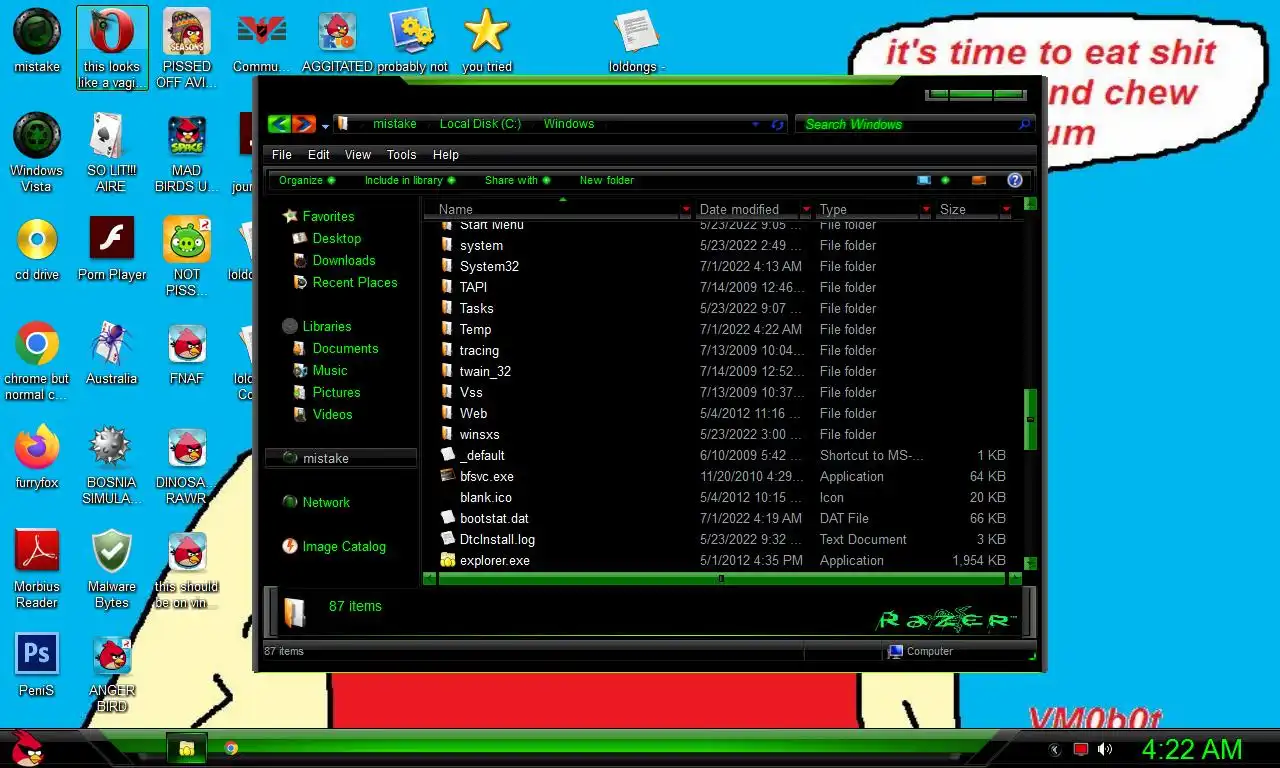Screen dimensions: 1280x768
Task: Select Local Disk (C:) in address bar
Action: 480,124
